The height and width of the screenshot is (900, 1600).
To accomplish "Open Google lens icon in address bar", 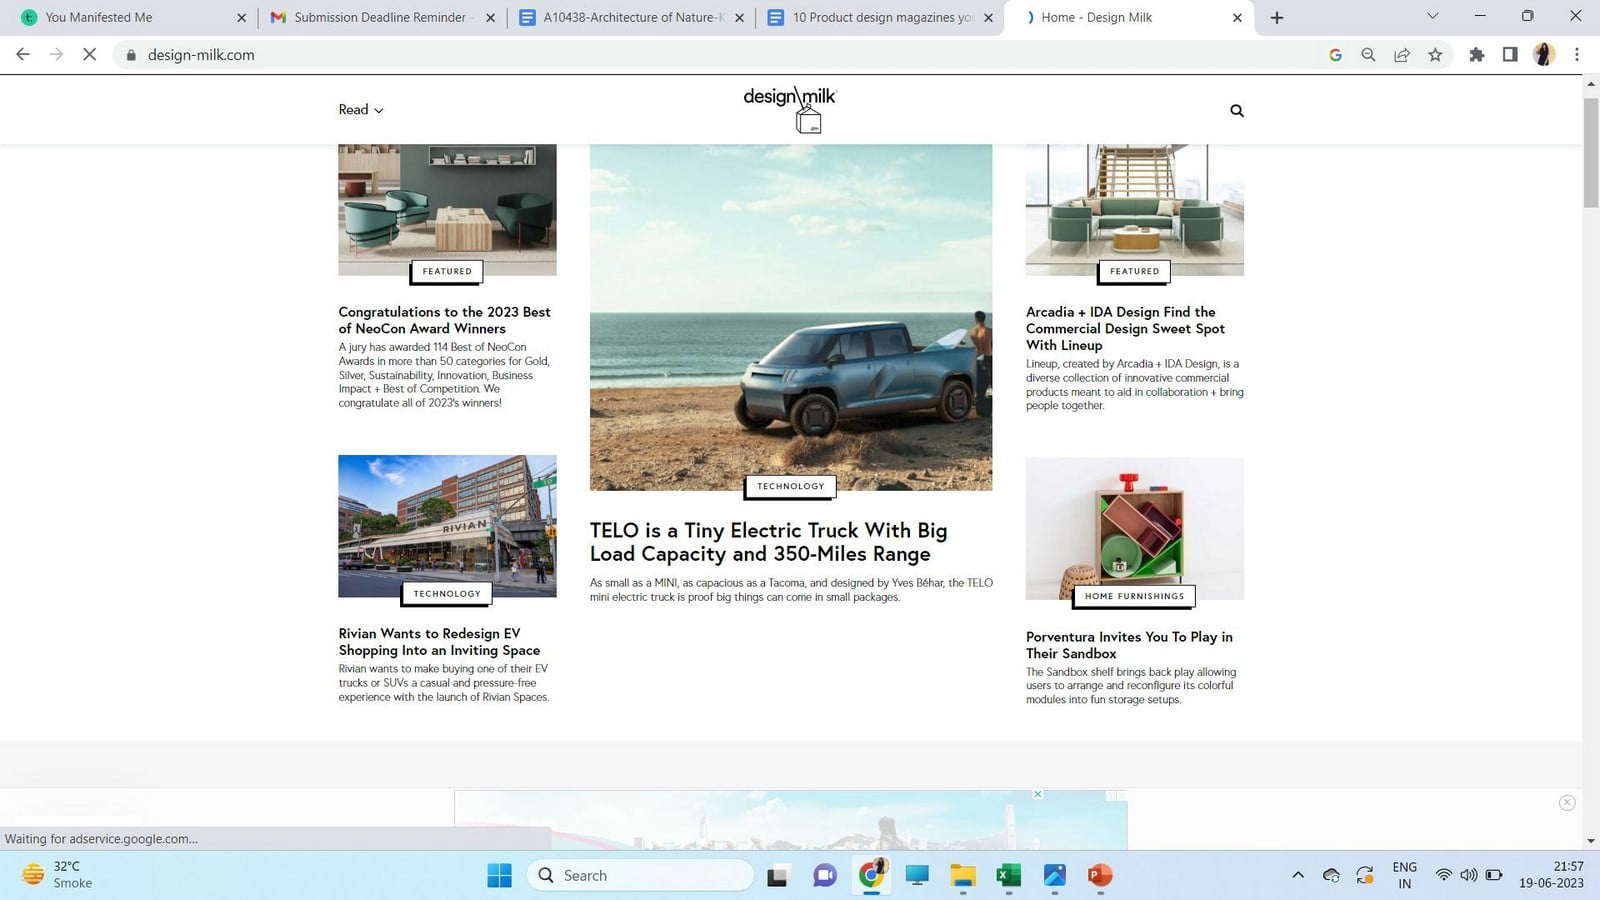I will point(1335,55).
